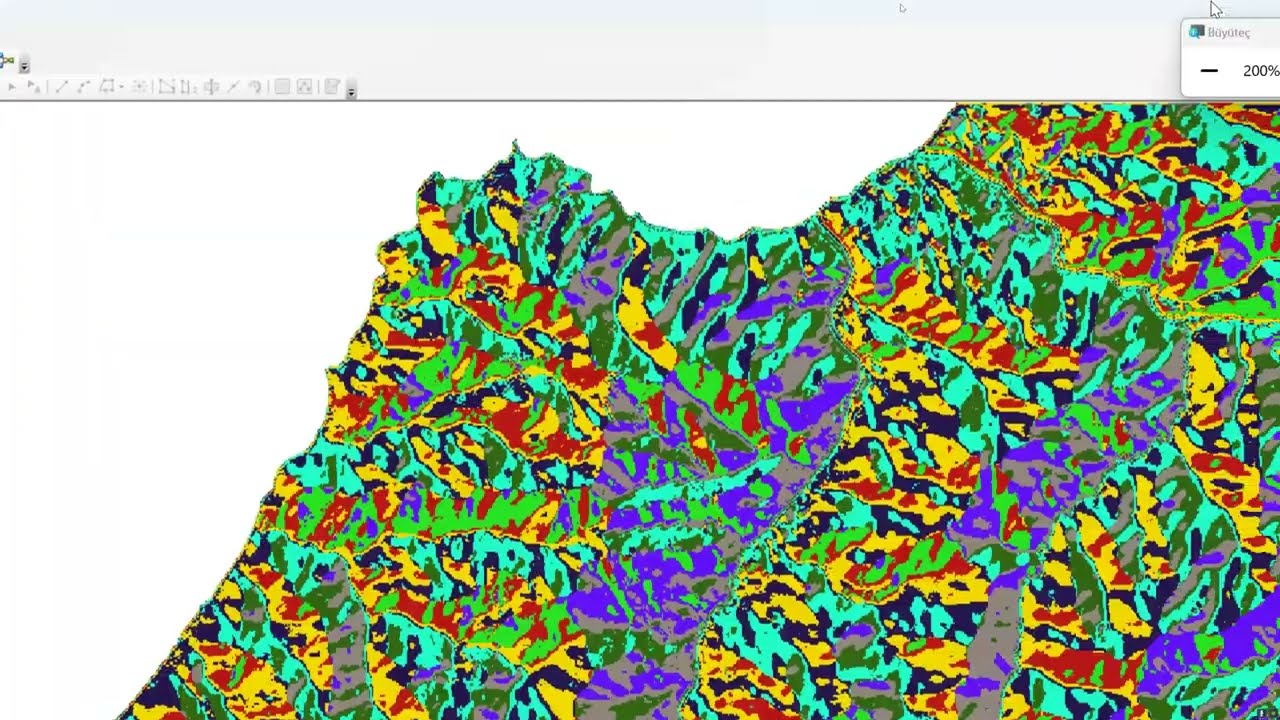Activate the Reshape Feature tool
Viewport: 1280px width, 720px height.
click(x=189, y=87)
